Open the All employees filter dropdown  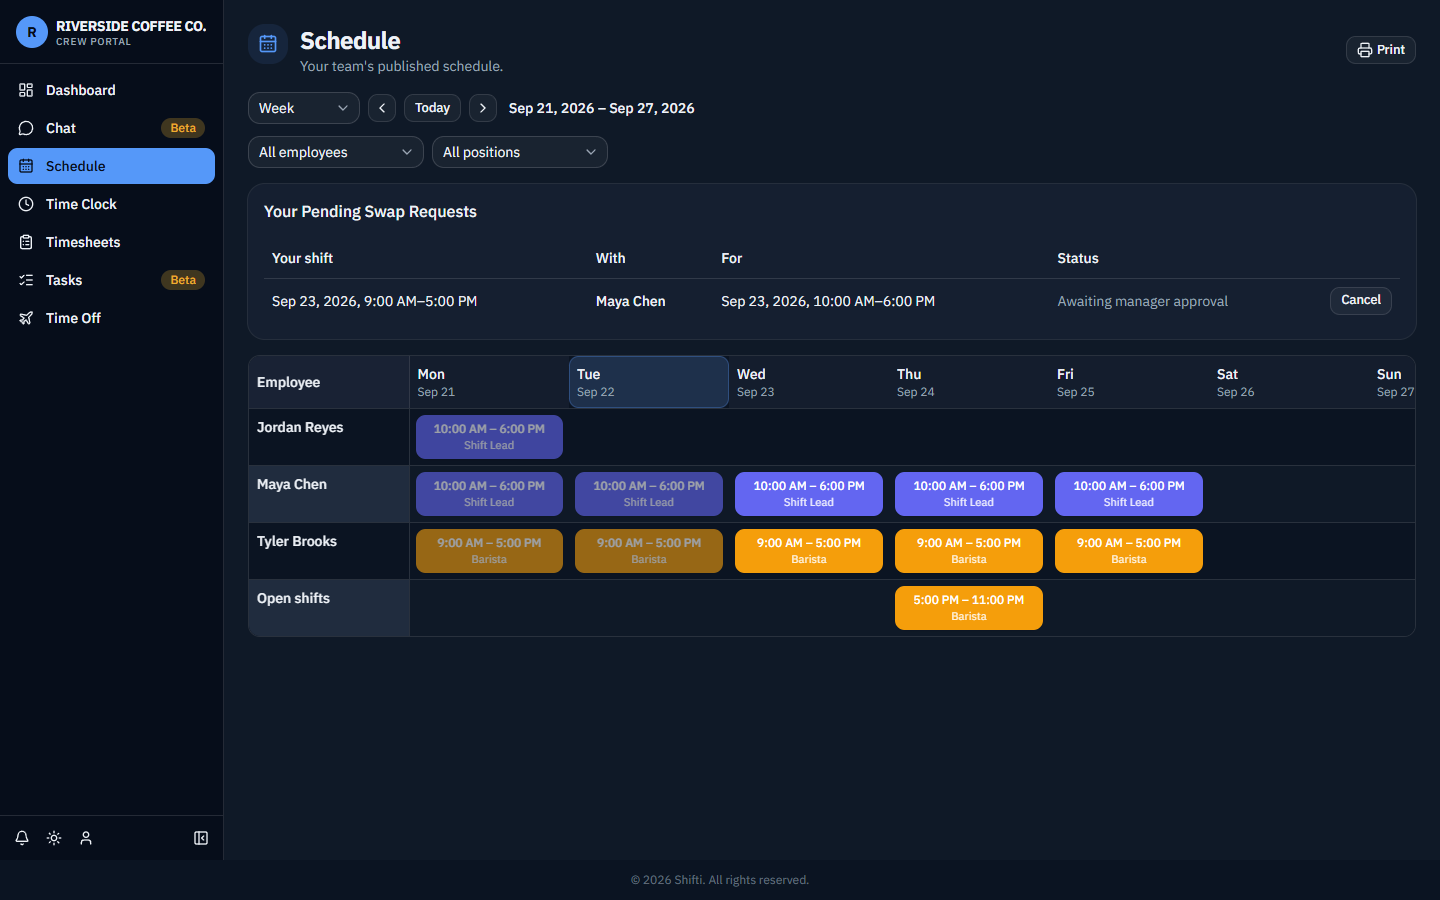pos(336,152)
